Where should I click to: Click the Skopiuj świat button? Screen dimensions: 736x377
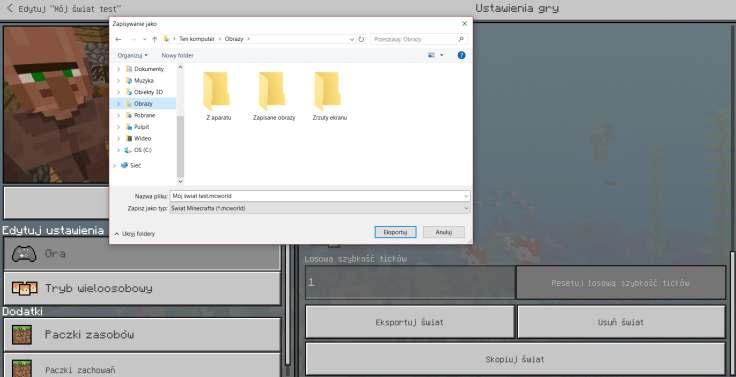(x=515, y=359)
